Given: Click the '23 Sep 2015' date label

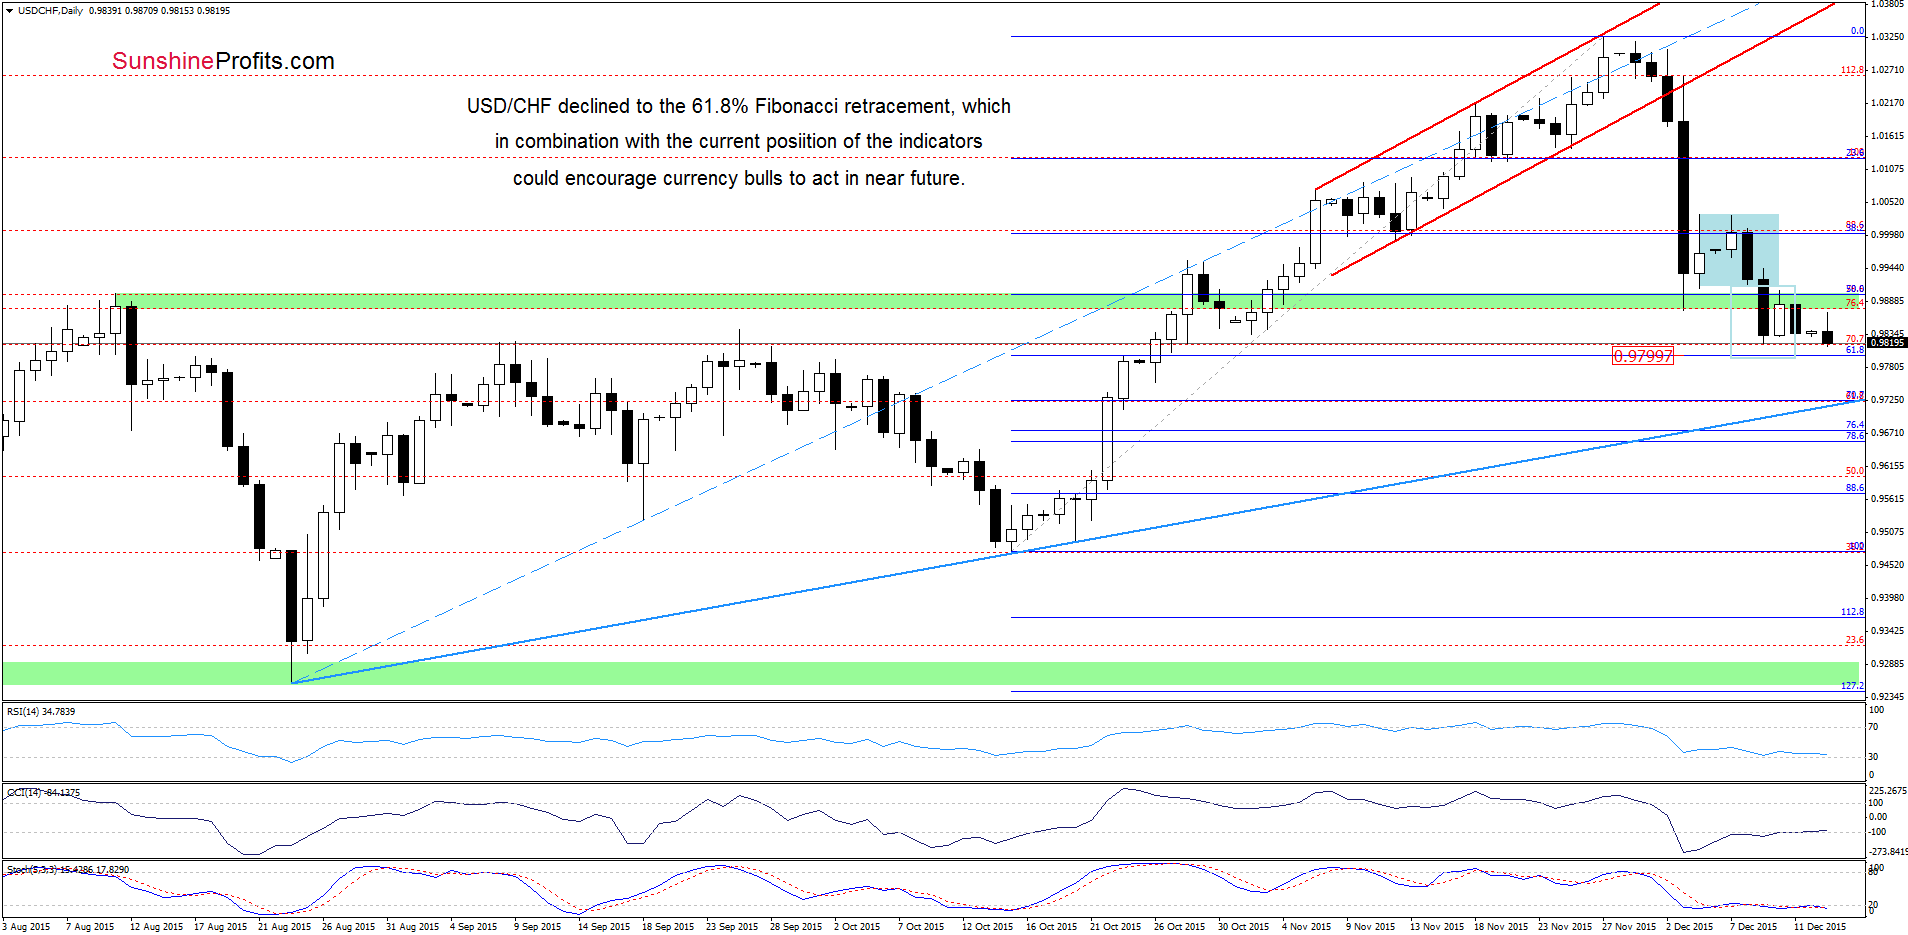Looking at the screenshot, I should [x=732, y=927].
